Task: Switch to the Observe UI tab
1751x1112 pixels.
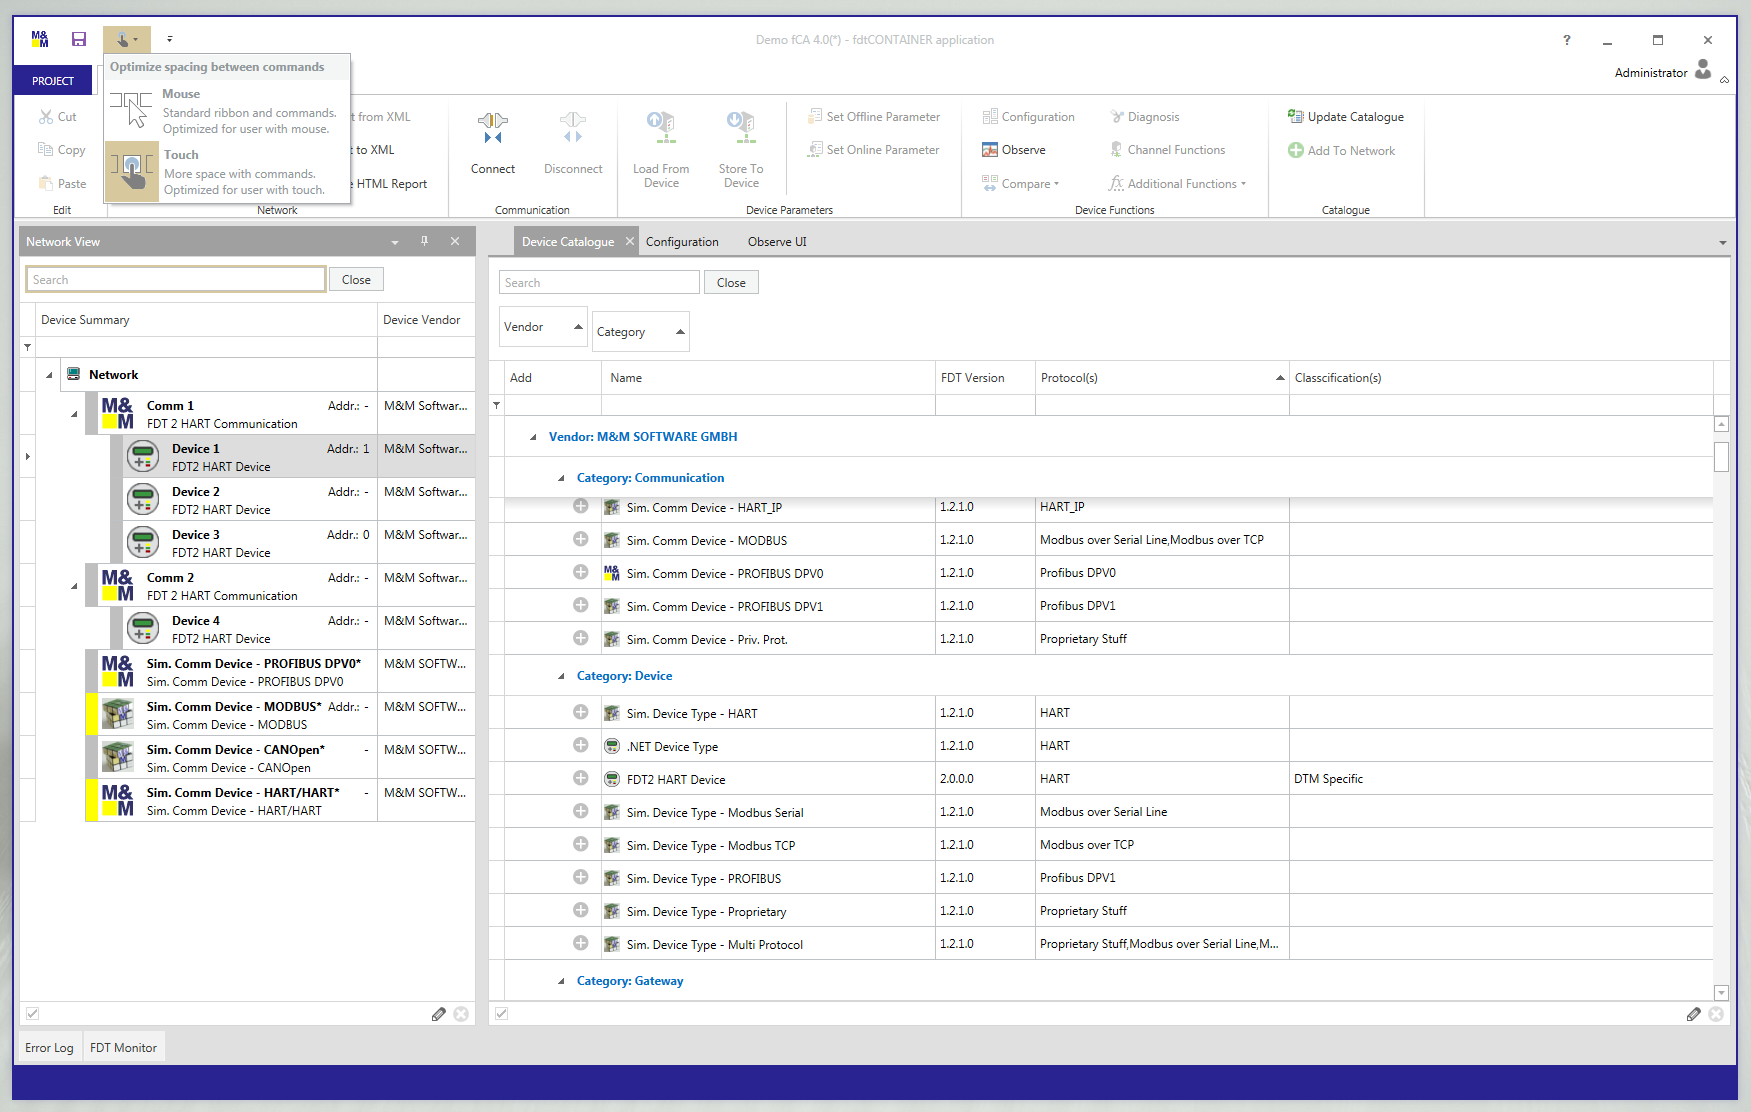Action: tap(777, 241)
